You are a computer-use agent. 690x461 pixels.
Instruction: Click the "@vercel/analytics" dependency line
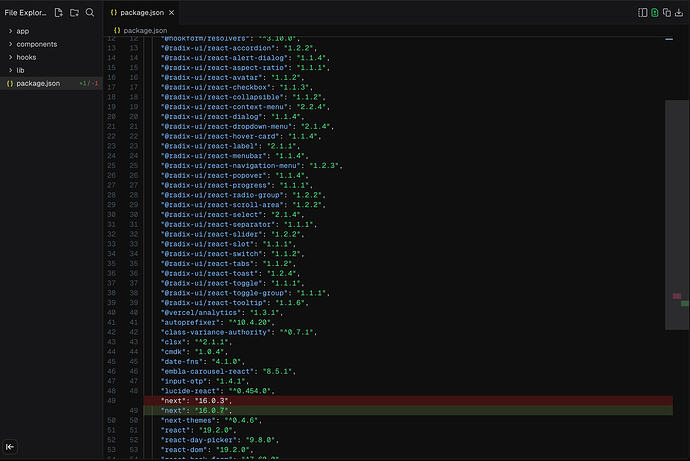click(222, 313)
